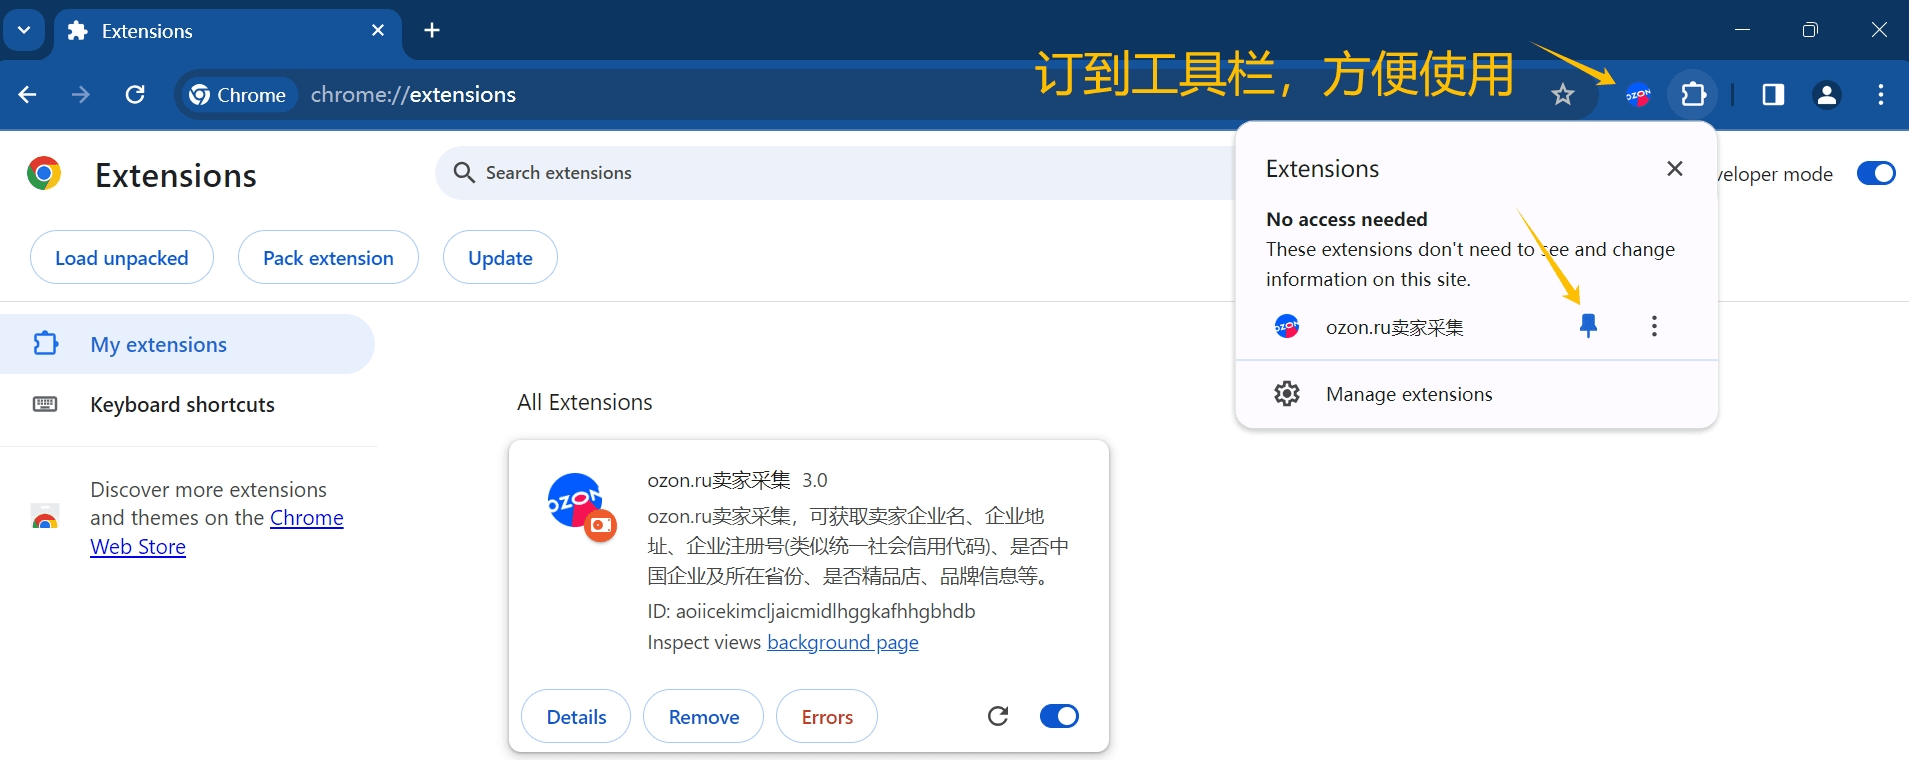Pin the ozon.ru extension to toolbar

pos(1588,326)
